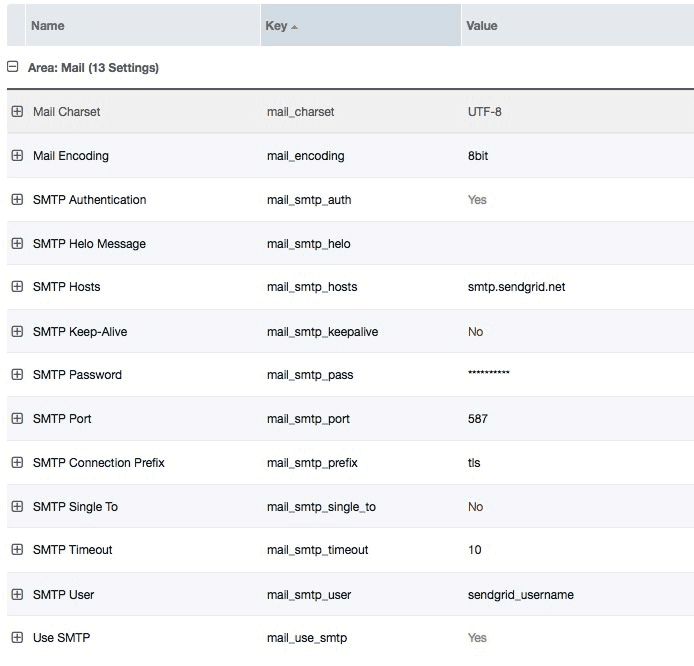694x666 pixels.
Task: Select the sendgrid_username value cell
Action: [x=520, y=594]
